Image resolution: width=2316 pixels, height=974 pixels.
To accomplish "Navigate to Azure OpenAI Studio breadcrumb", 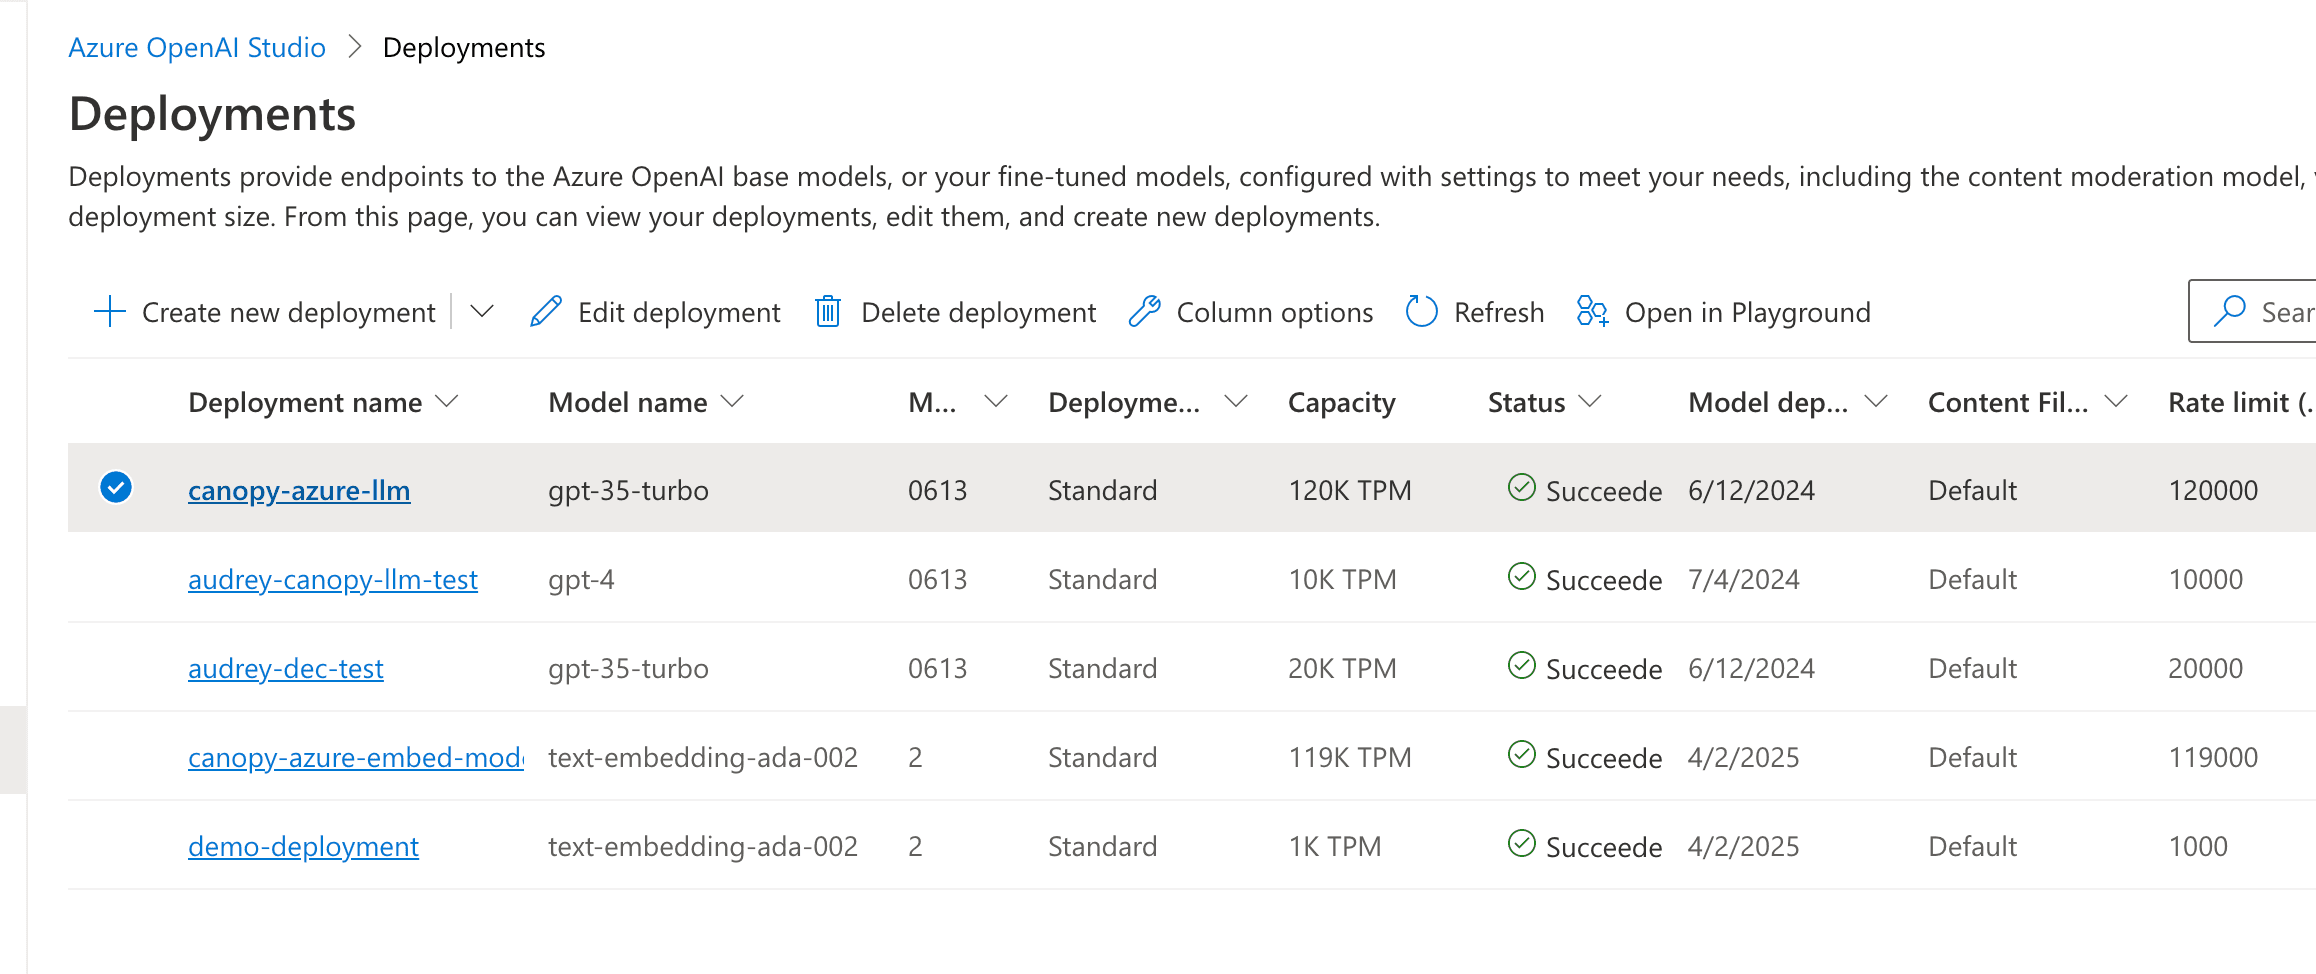I will pos(197,48).
